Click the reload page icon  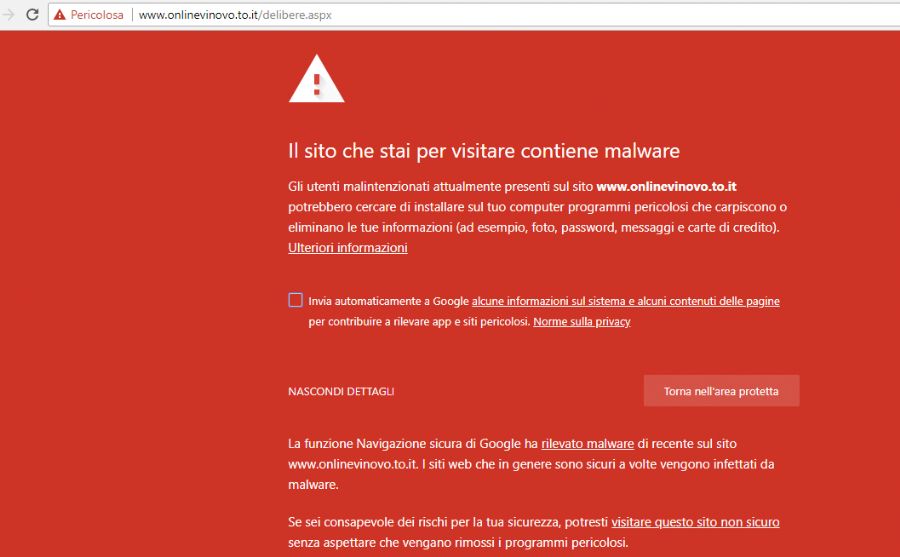(x=32, y=15)
